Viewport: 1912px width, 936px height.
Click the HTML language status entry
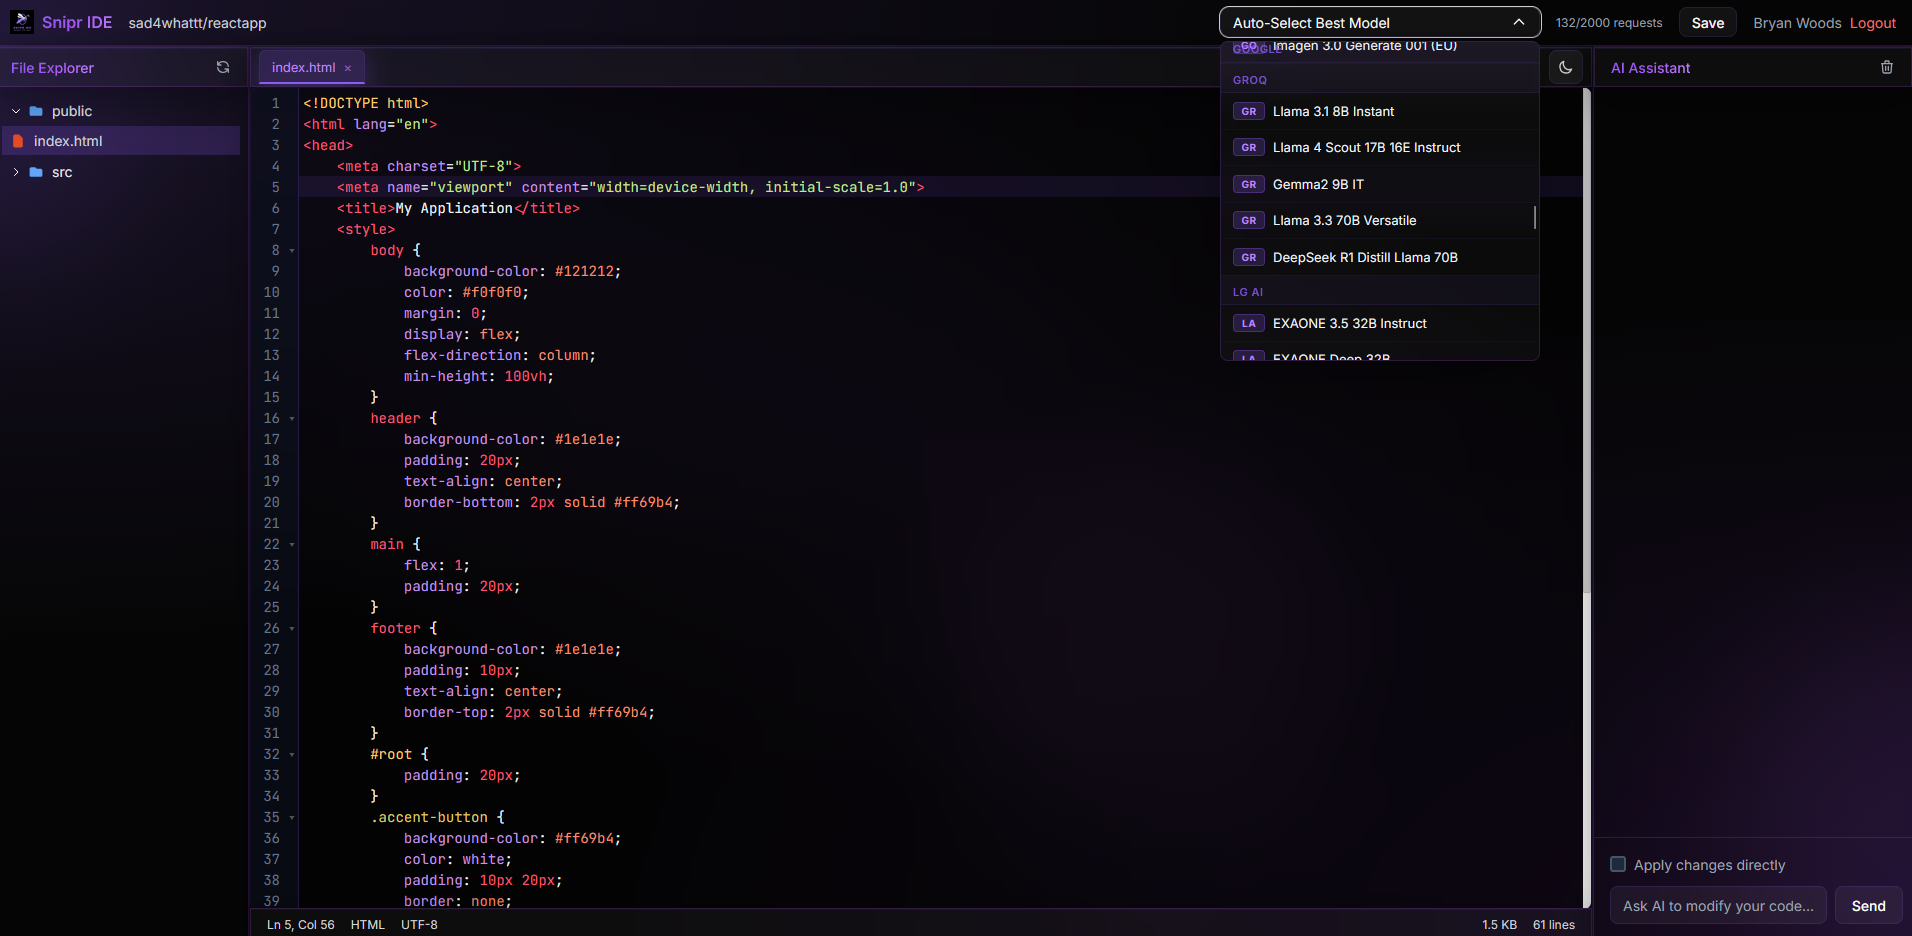[x=367, y=924]
